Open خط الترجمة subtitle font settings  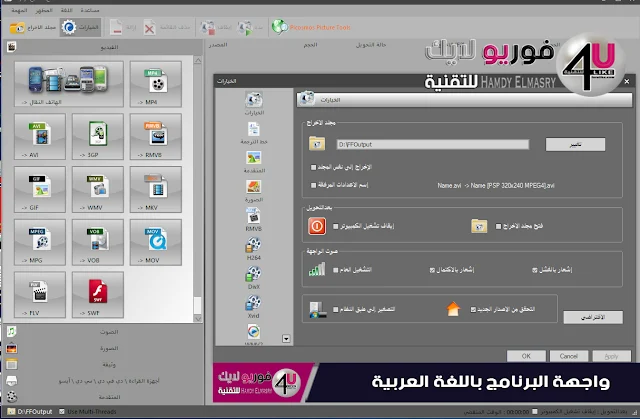[254, 133]
